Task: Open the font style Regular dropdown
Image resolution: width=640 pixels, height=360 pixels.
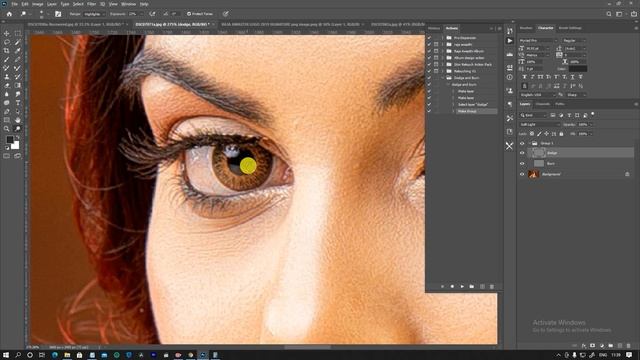Action: 574,41
